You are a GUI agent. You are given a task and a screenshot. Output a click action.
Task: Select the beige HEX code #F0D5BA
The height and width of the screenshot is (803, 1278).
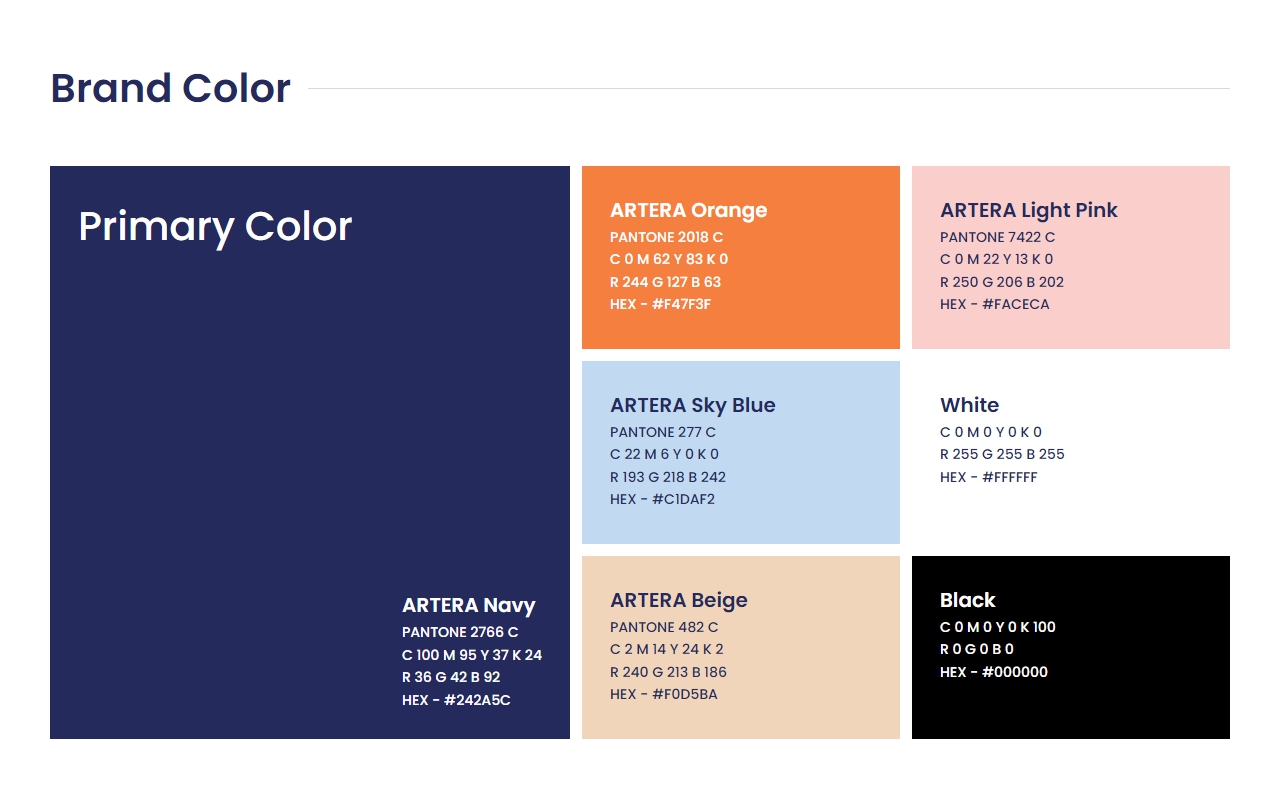[x=663, y=694]
